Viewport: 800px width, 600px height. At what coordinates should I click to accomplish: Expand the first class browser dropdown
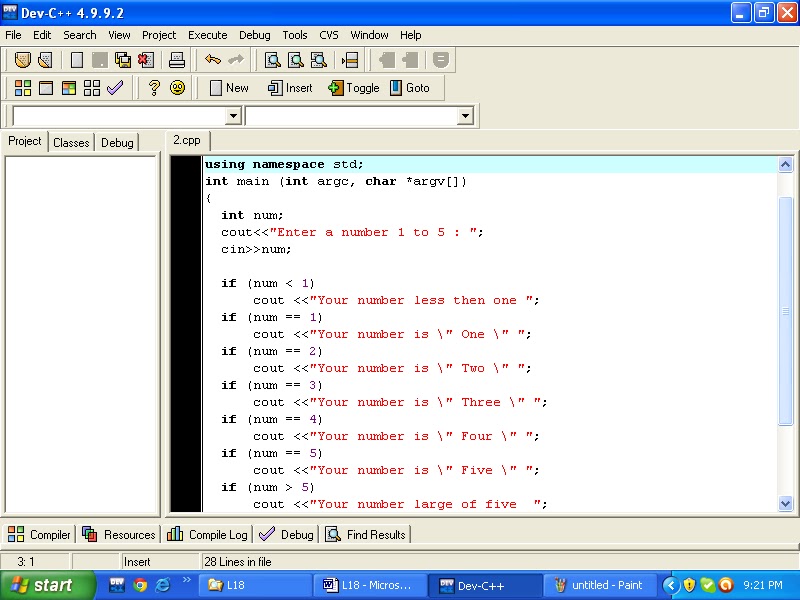pos(233,116)
